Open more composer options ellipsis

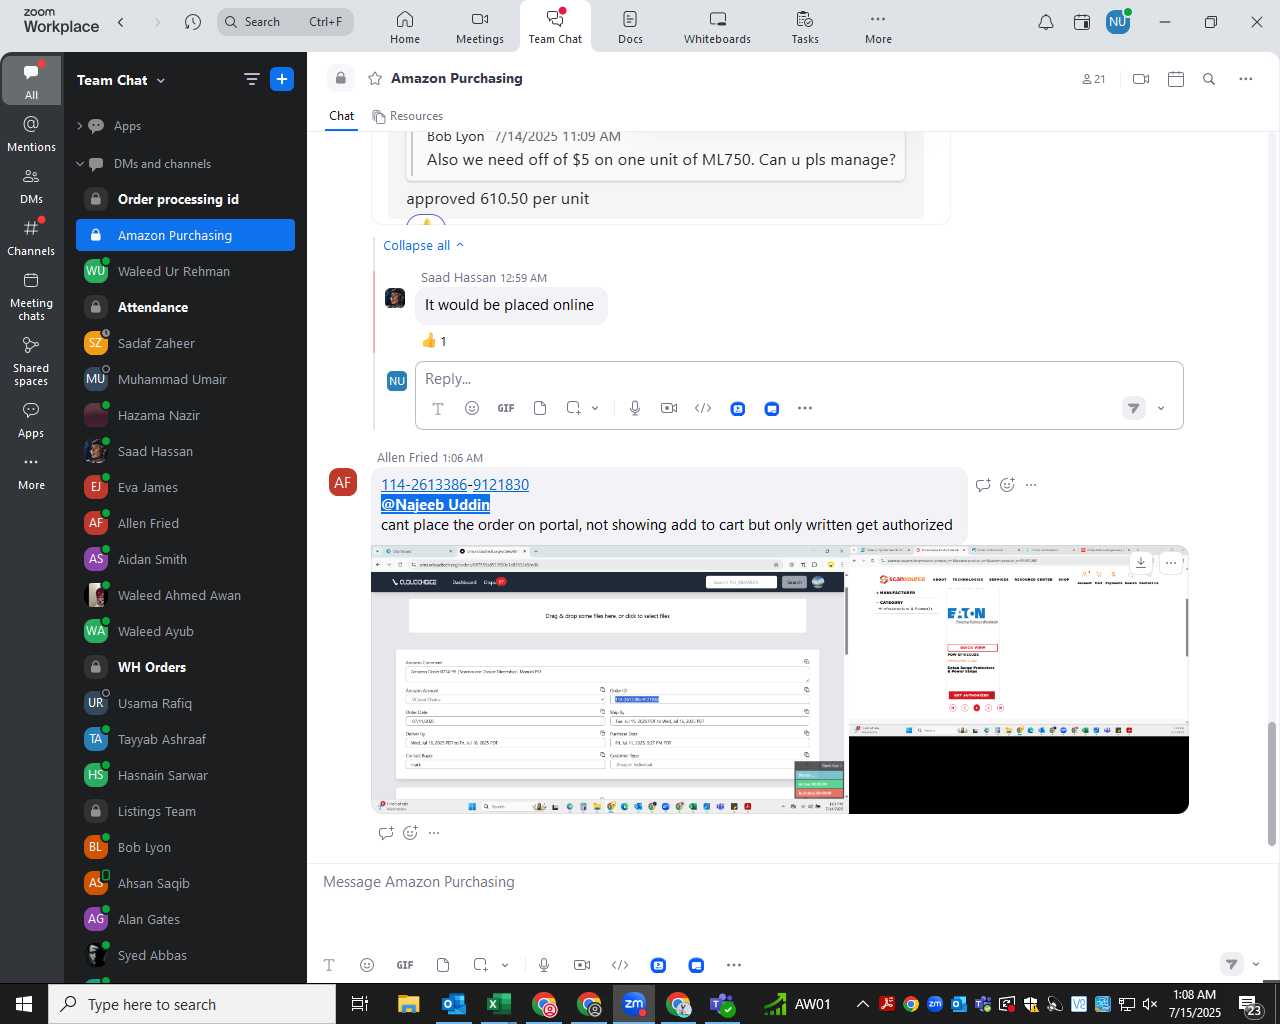[x=734, y=965]
